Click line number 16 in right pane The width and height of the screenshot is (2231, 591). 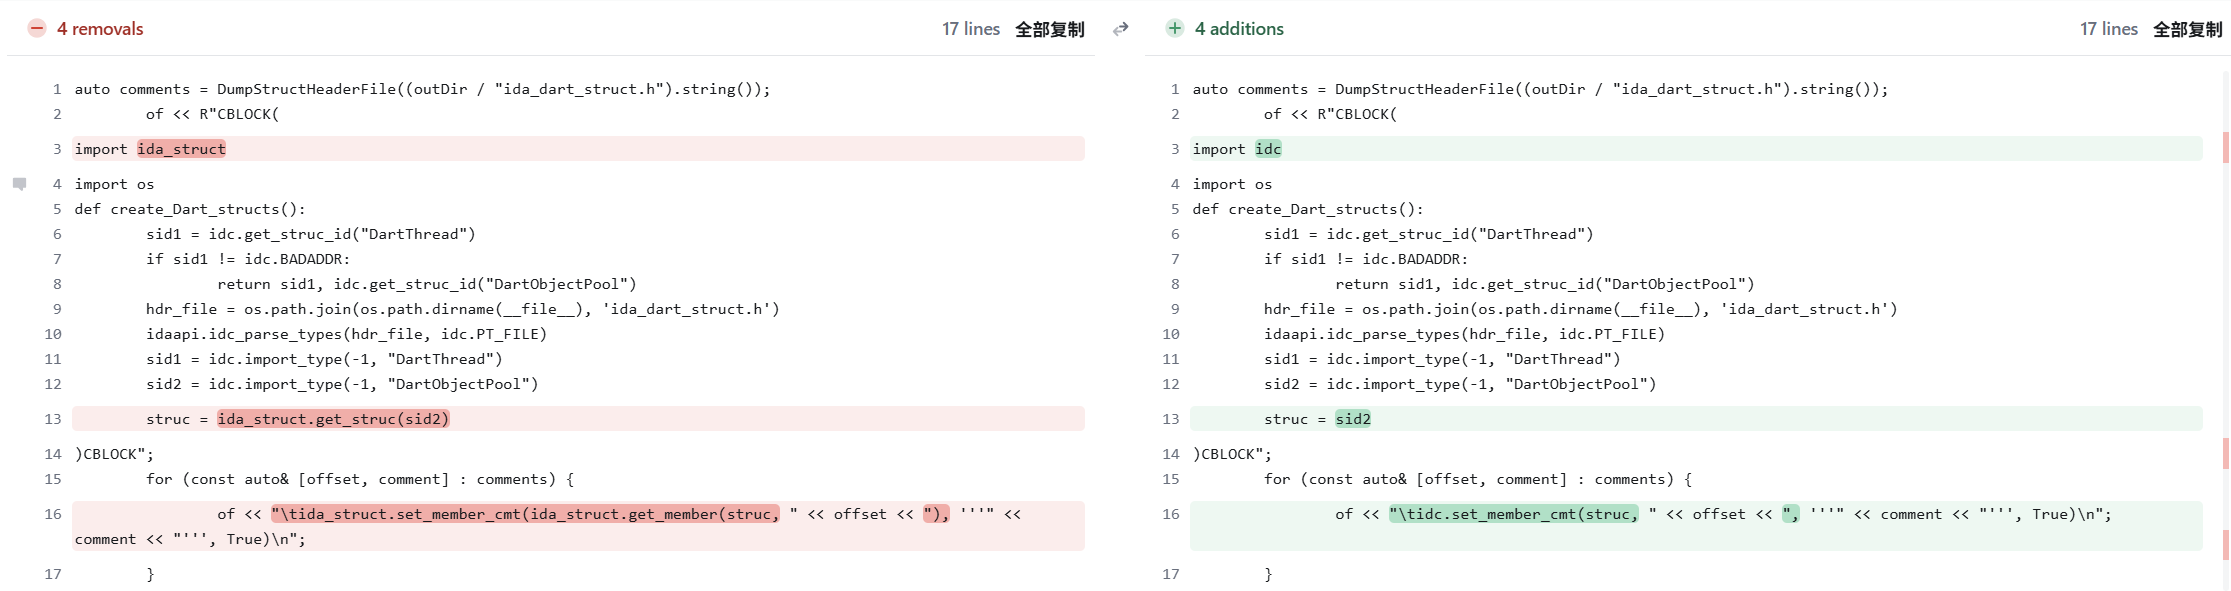pyautogui.click(x=1171, y=514)
